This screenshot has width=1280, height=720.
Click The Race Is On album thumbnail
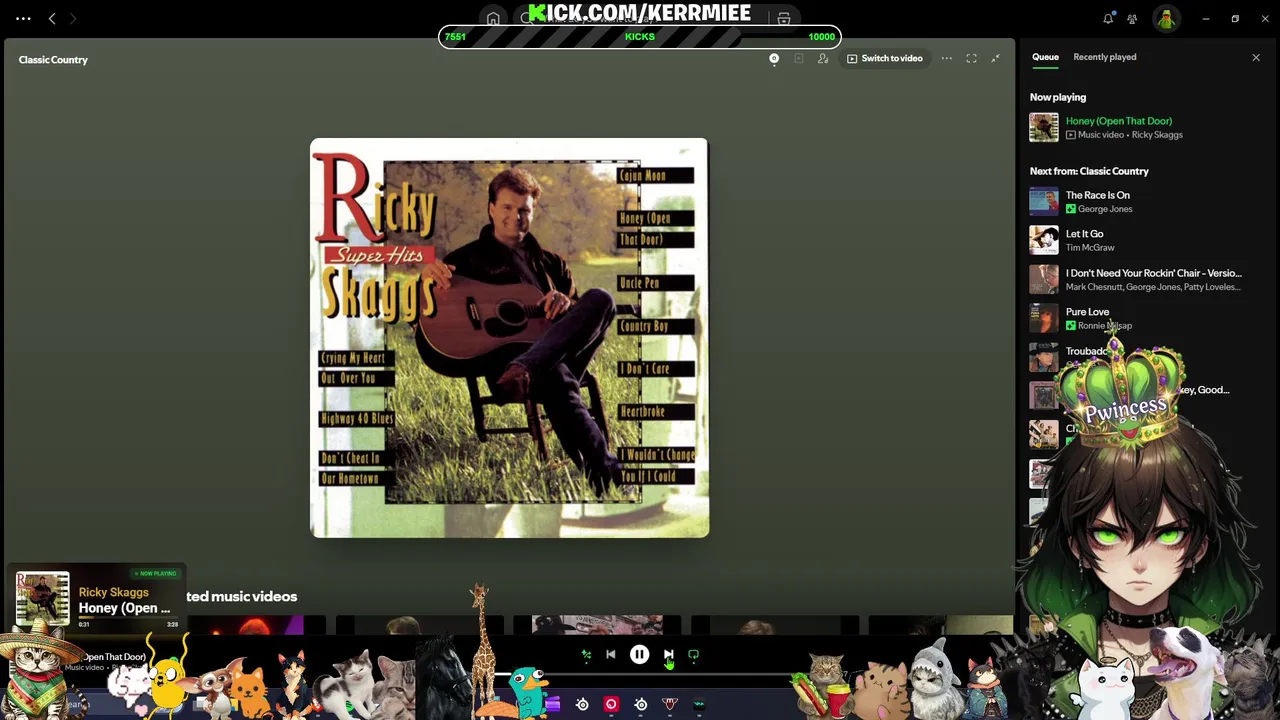[x=1044, y=202]
